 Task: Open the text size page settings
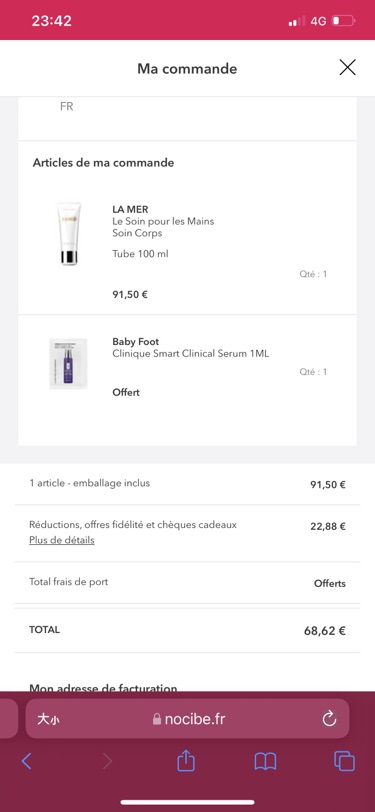[48, 719]
